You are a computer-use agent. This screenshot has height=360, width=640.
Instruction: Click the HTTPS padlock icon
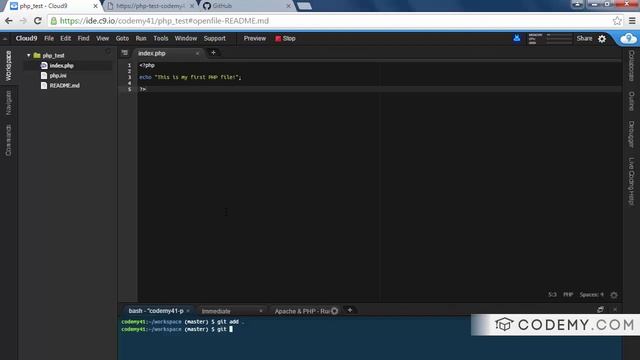tap(54, 21)
